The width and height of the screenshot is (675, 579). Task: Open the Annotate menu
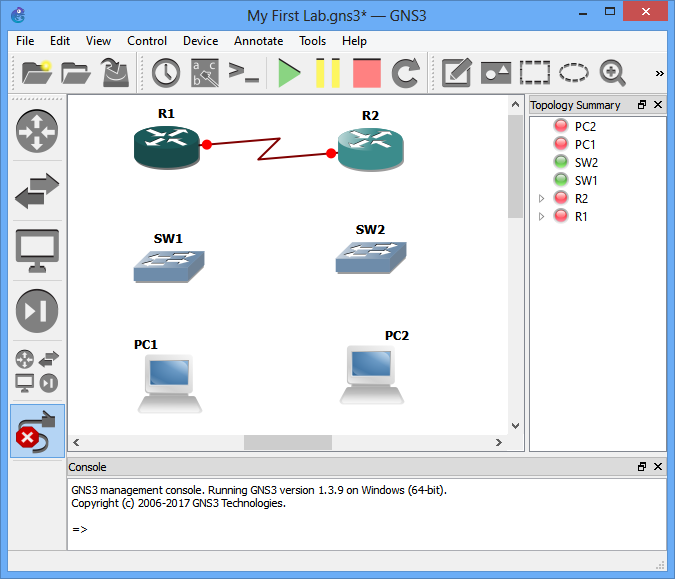[258, 41]
